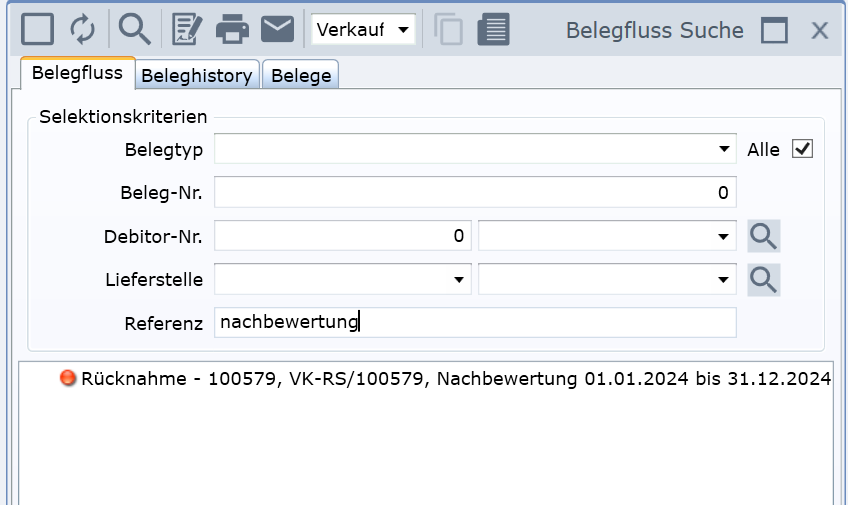Select the Rücknahme 100579 result entry
The width and height of the screenshot is (848, 505).
(x=455, y=379)
